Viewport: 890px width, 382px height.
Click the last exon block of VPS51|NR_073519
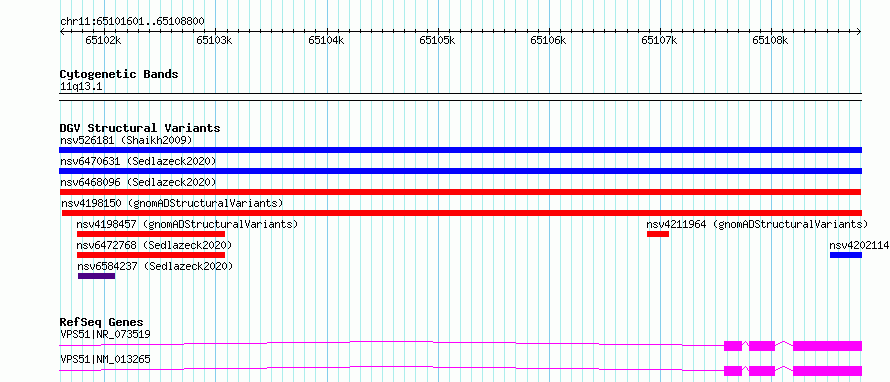[828, 346]
